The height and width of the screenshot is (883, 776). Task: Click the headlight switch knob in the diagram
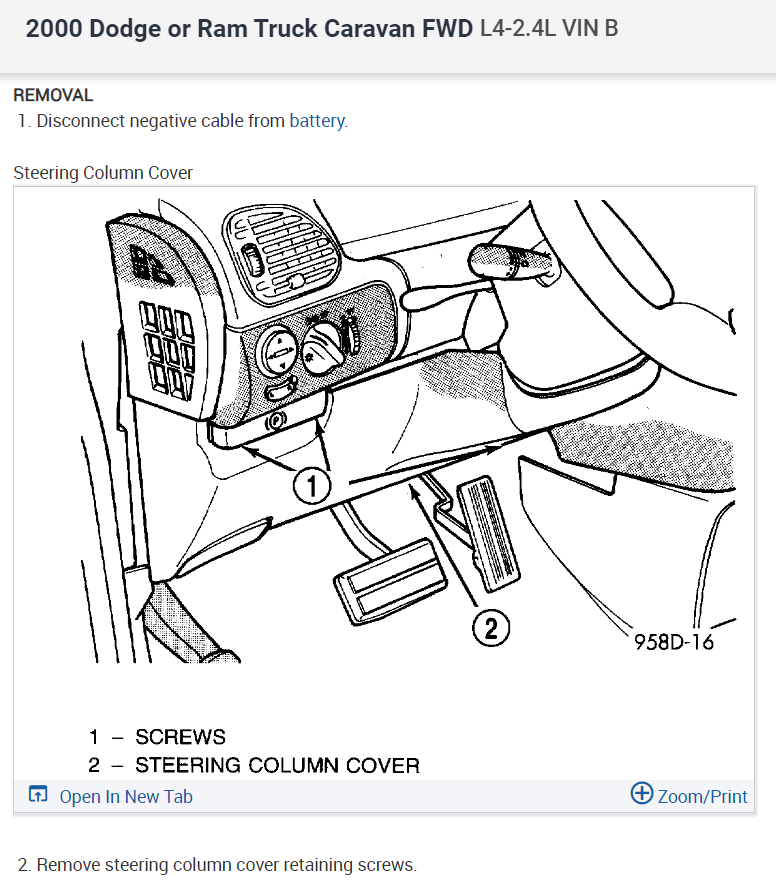[x=322, y=347]
